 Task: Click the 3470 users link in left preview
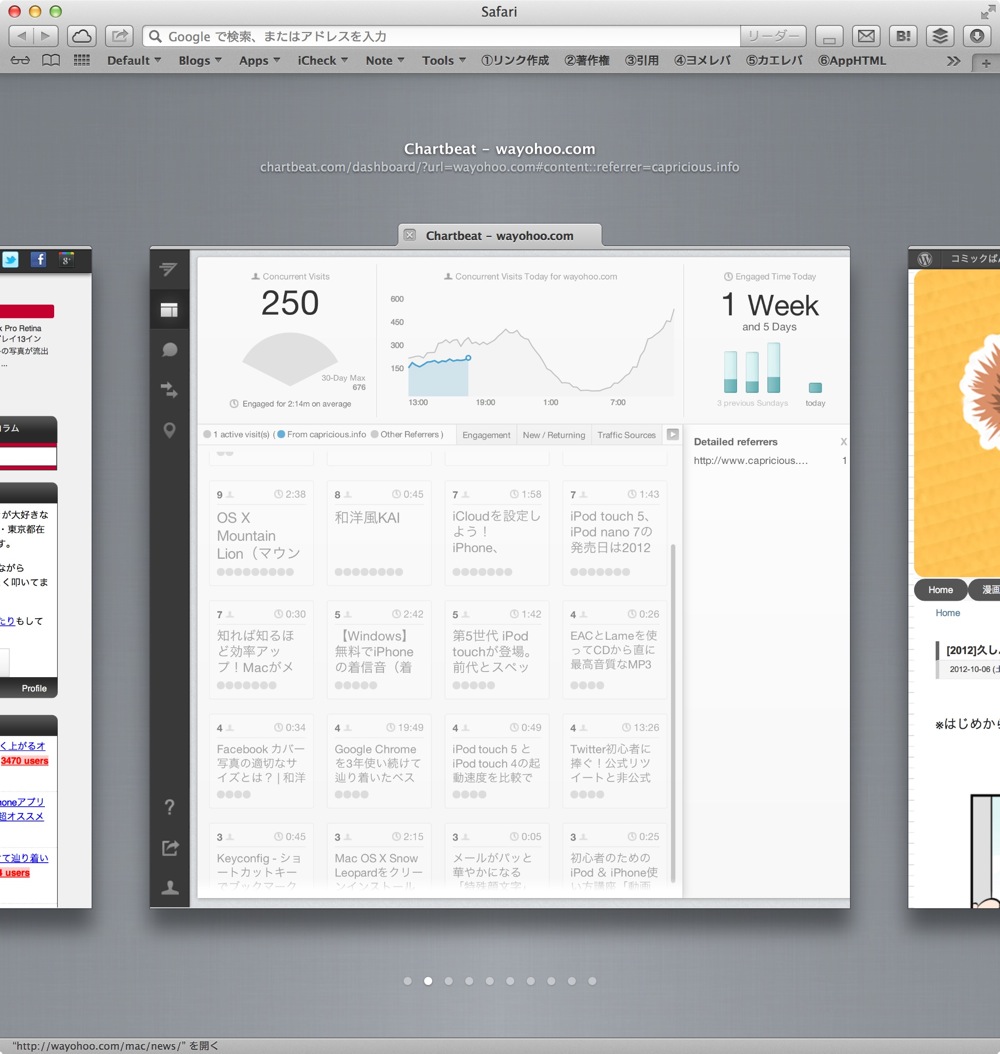24,761
